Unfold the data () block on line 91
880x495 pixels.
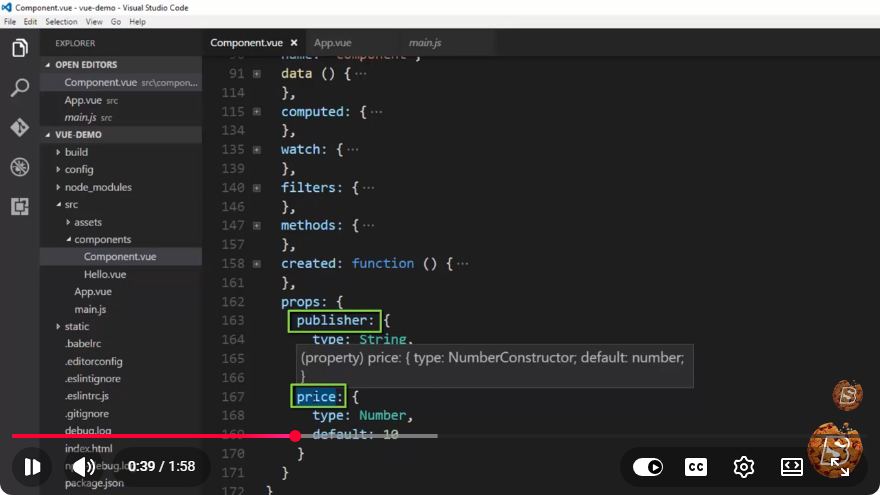pos(256,74)
